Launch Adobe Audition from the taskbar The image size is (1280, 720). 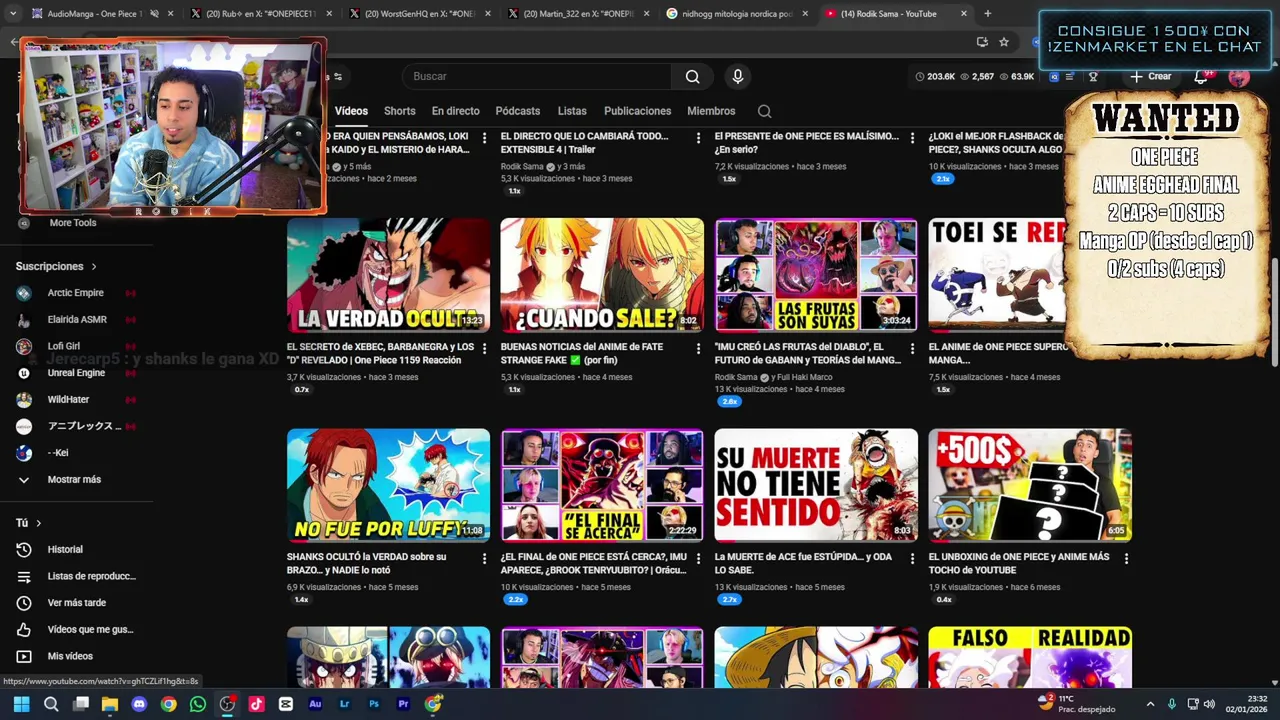315,704
